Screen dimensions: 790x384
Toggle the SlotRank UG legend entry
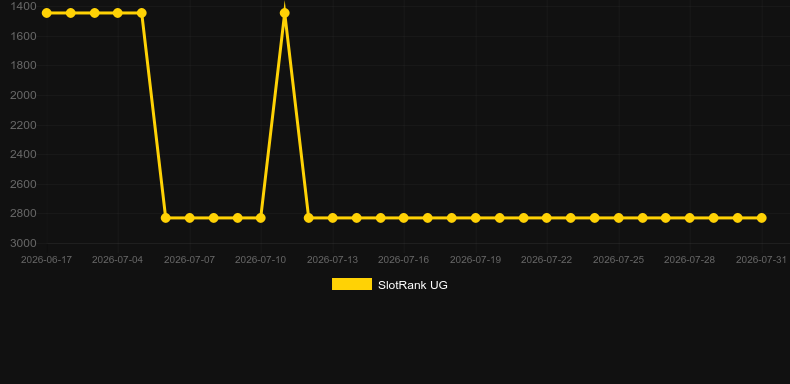pos(389,285)
